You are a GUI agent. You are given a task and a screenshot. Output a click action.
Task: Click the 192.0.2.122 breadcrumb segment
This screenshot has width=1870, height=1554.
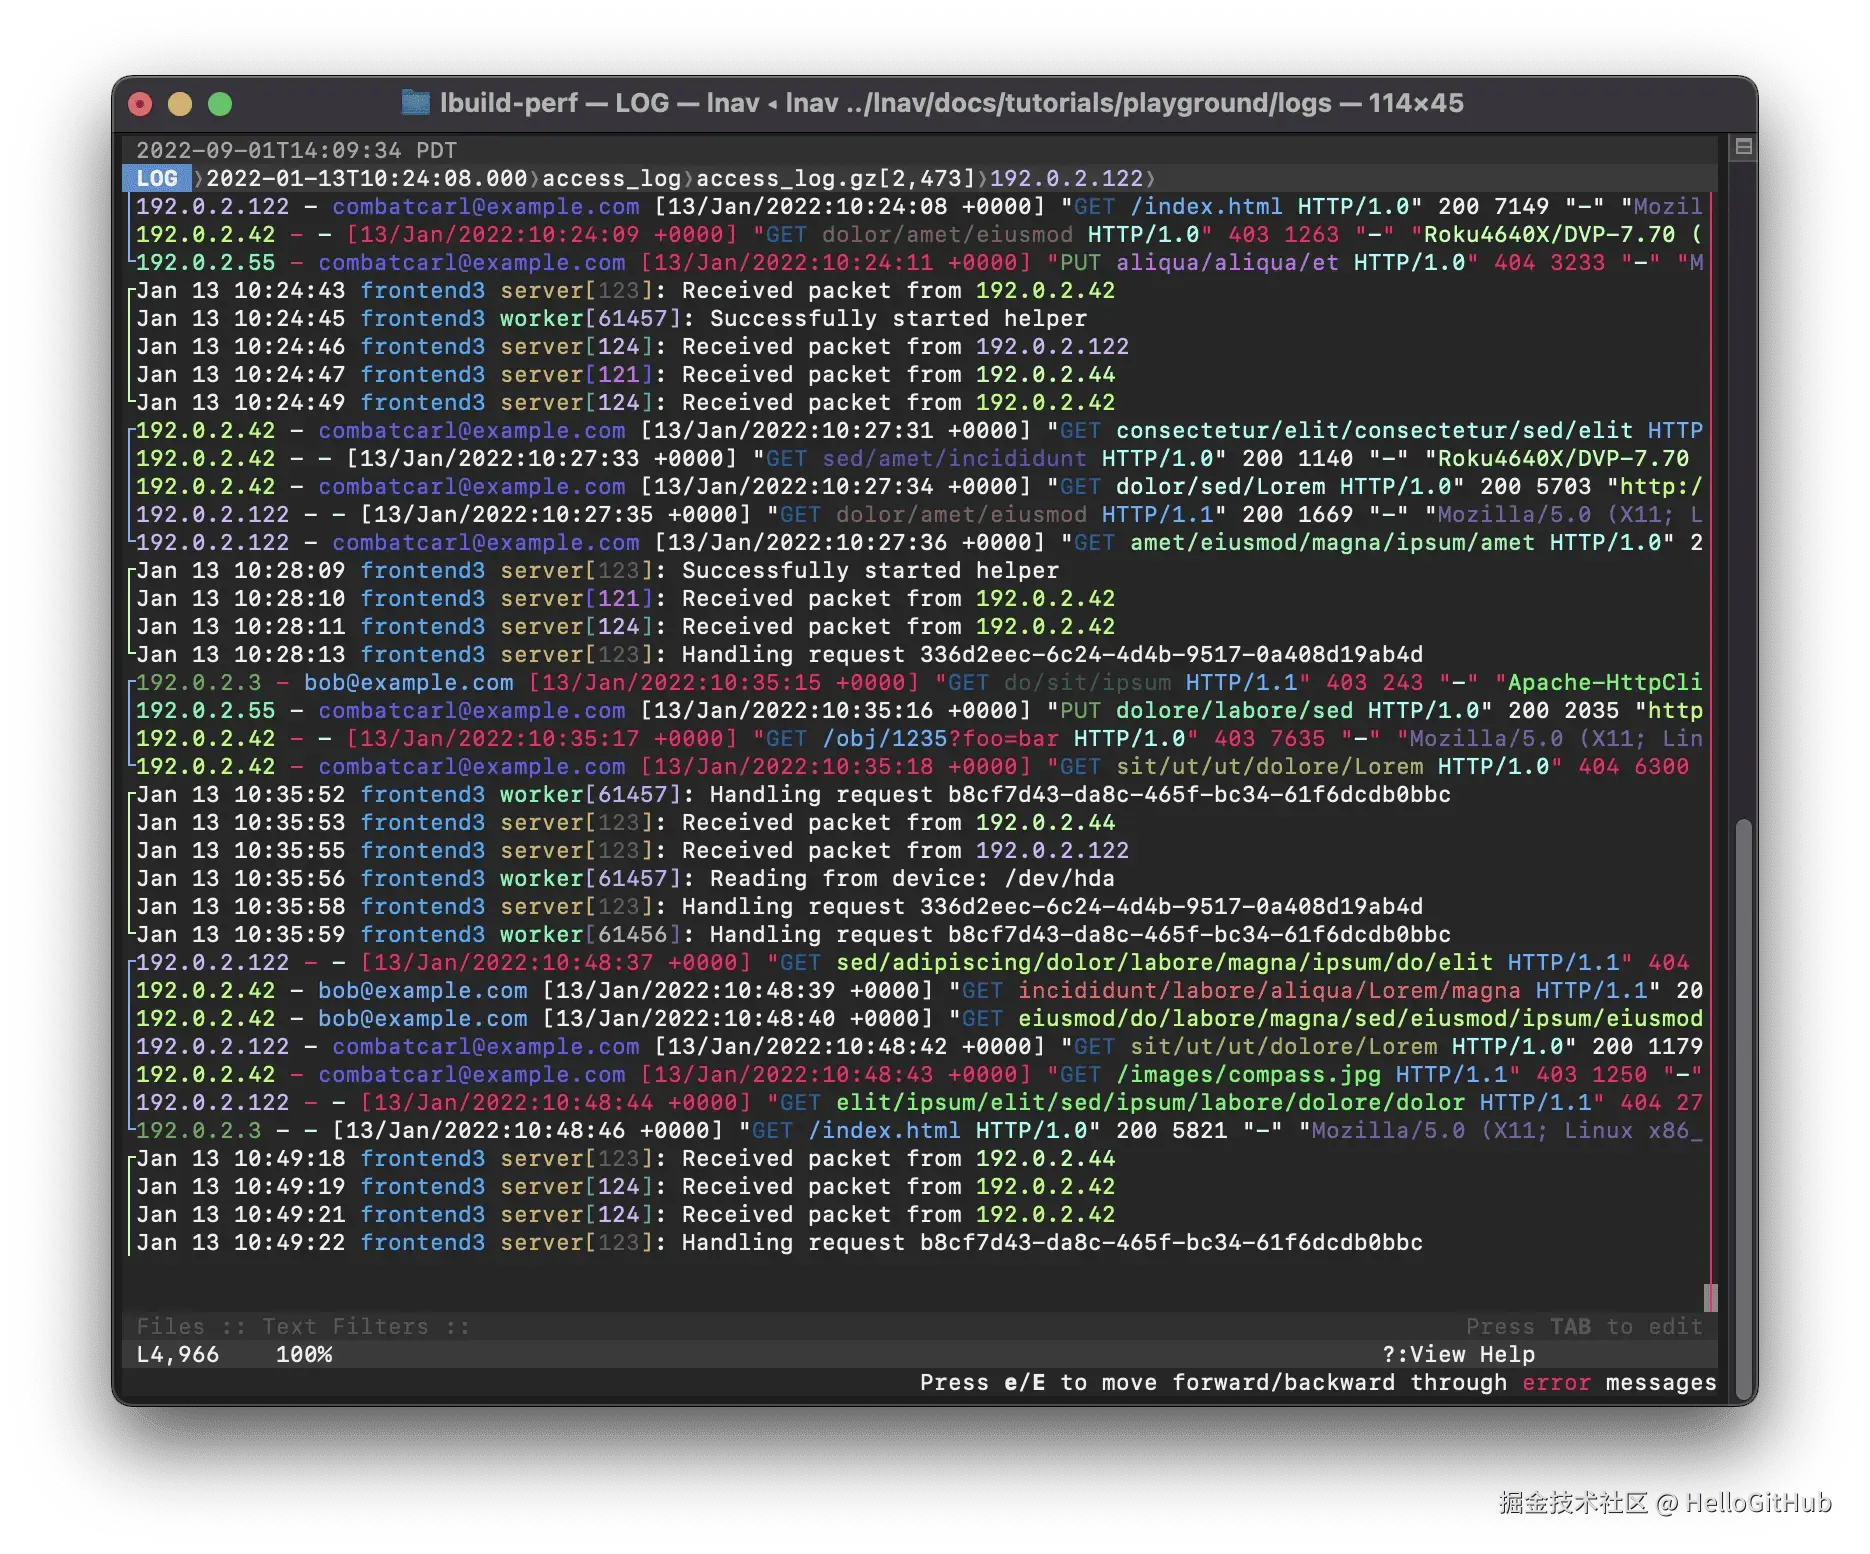click(1066, 179)
